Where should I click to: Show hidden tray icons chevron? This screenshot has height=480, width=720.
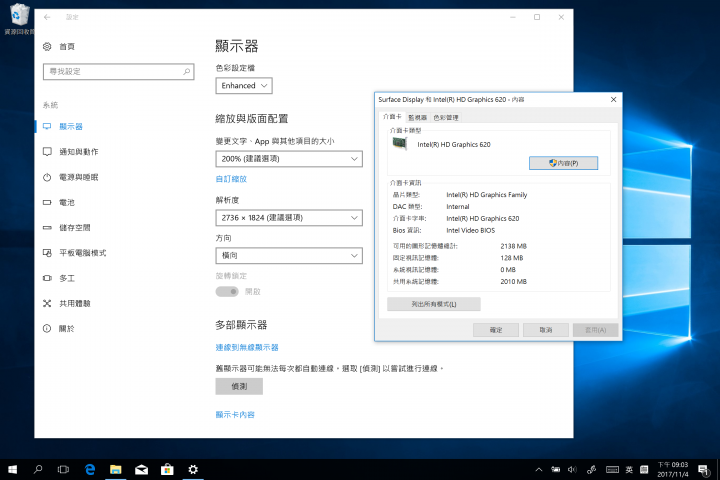coord(539,469)
